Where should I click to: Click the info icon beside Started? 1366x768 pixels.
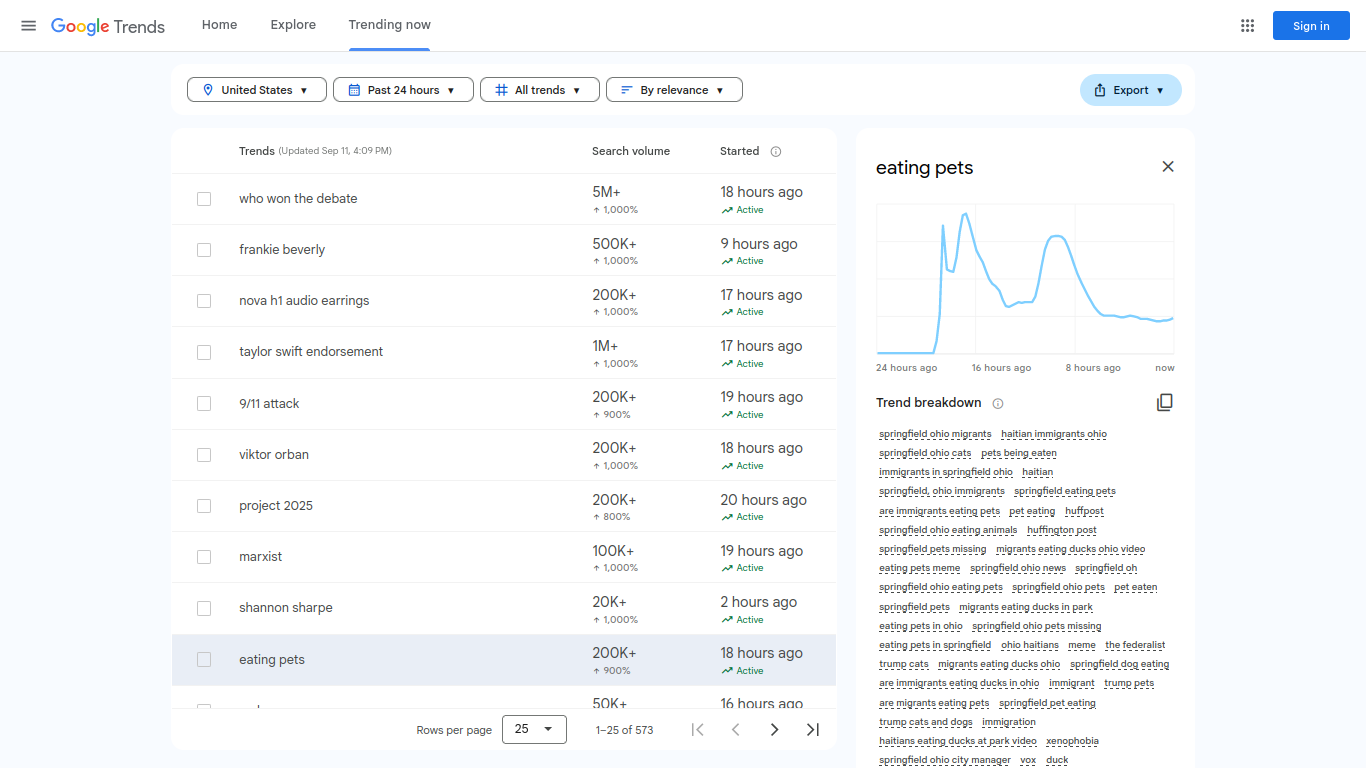tap(776, 152)
